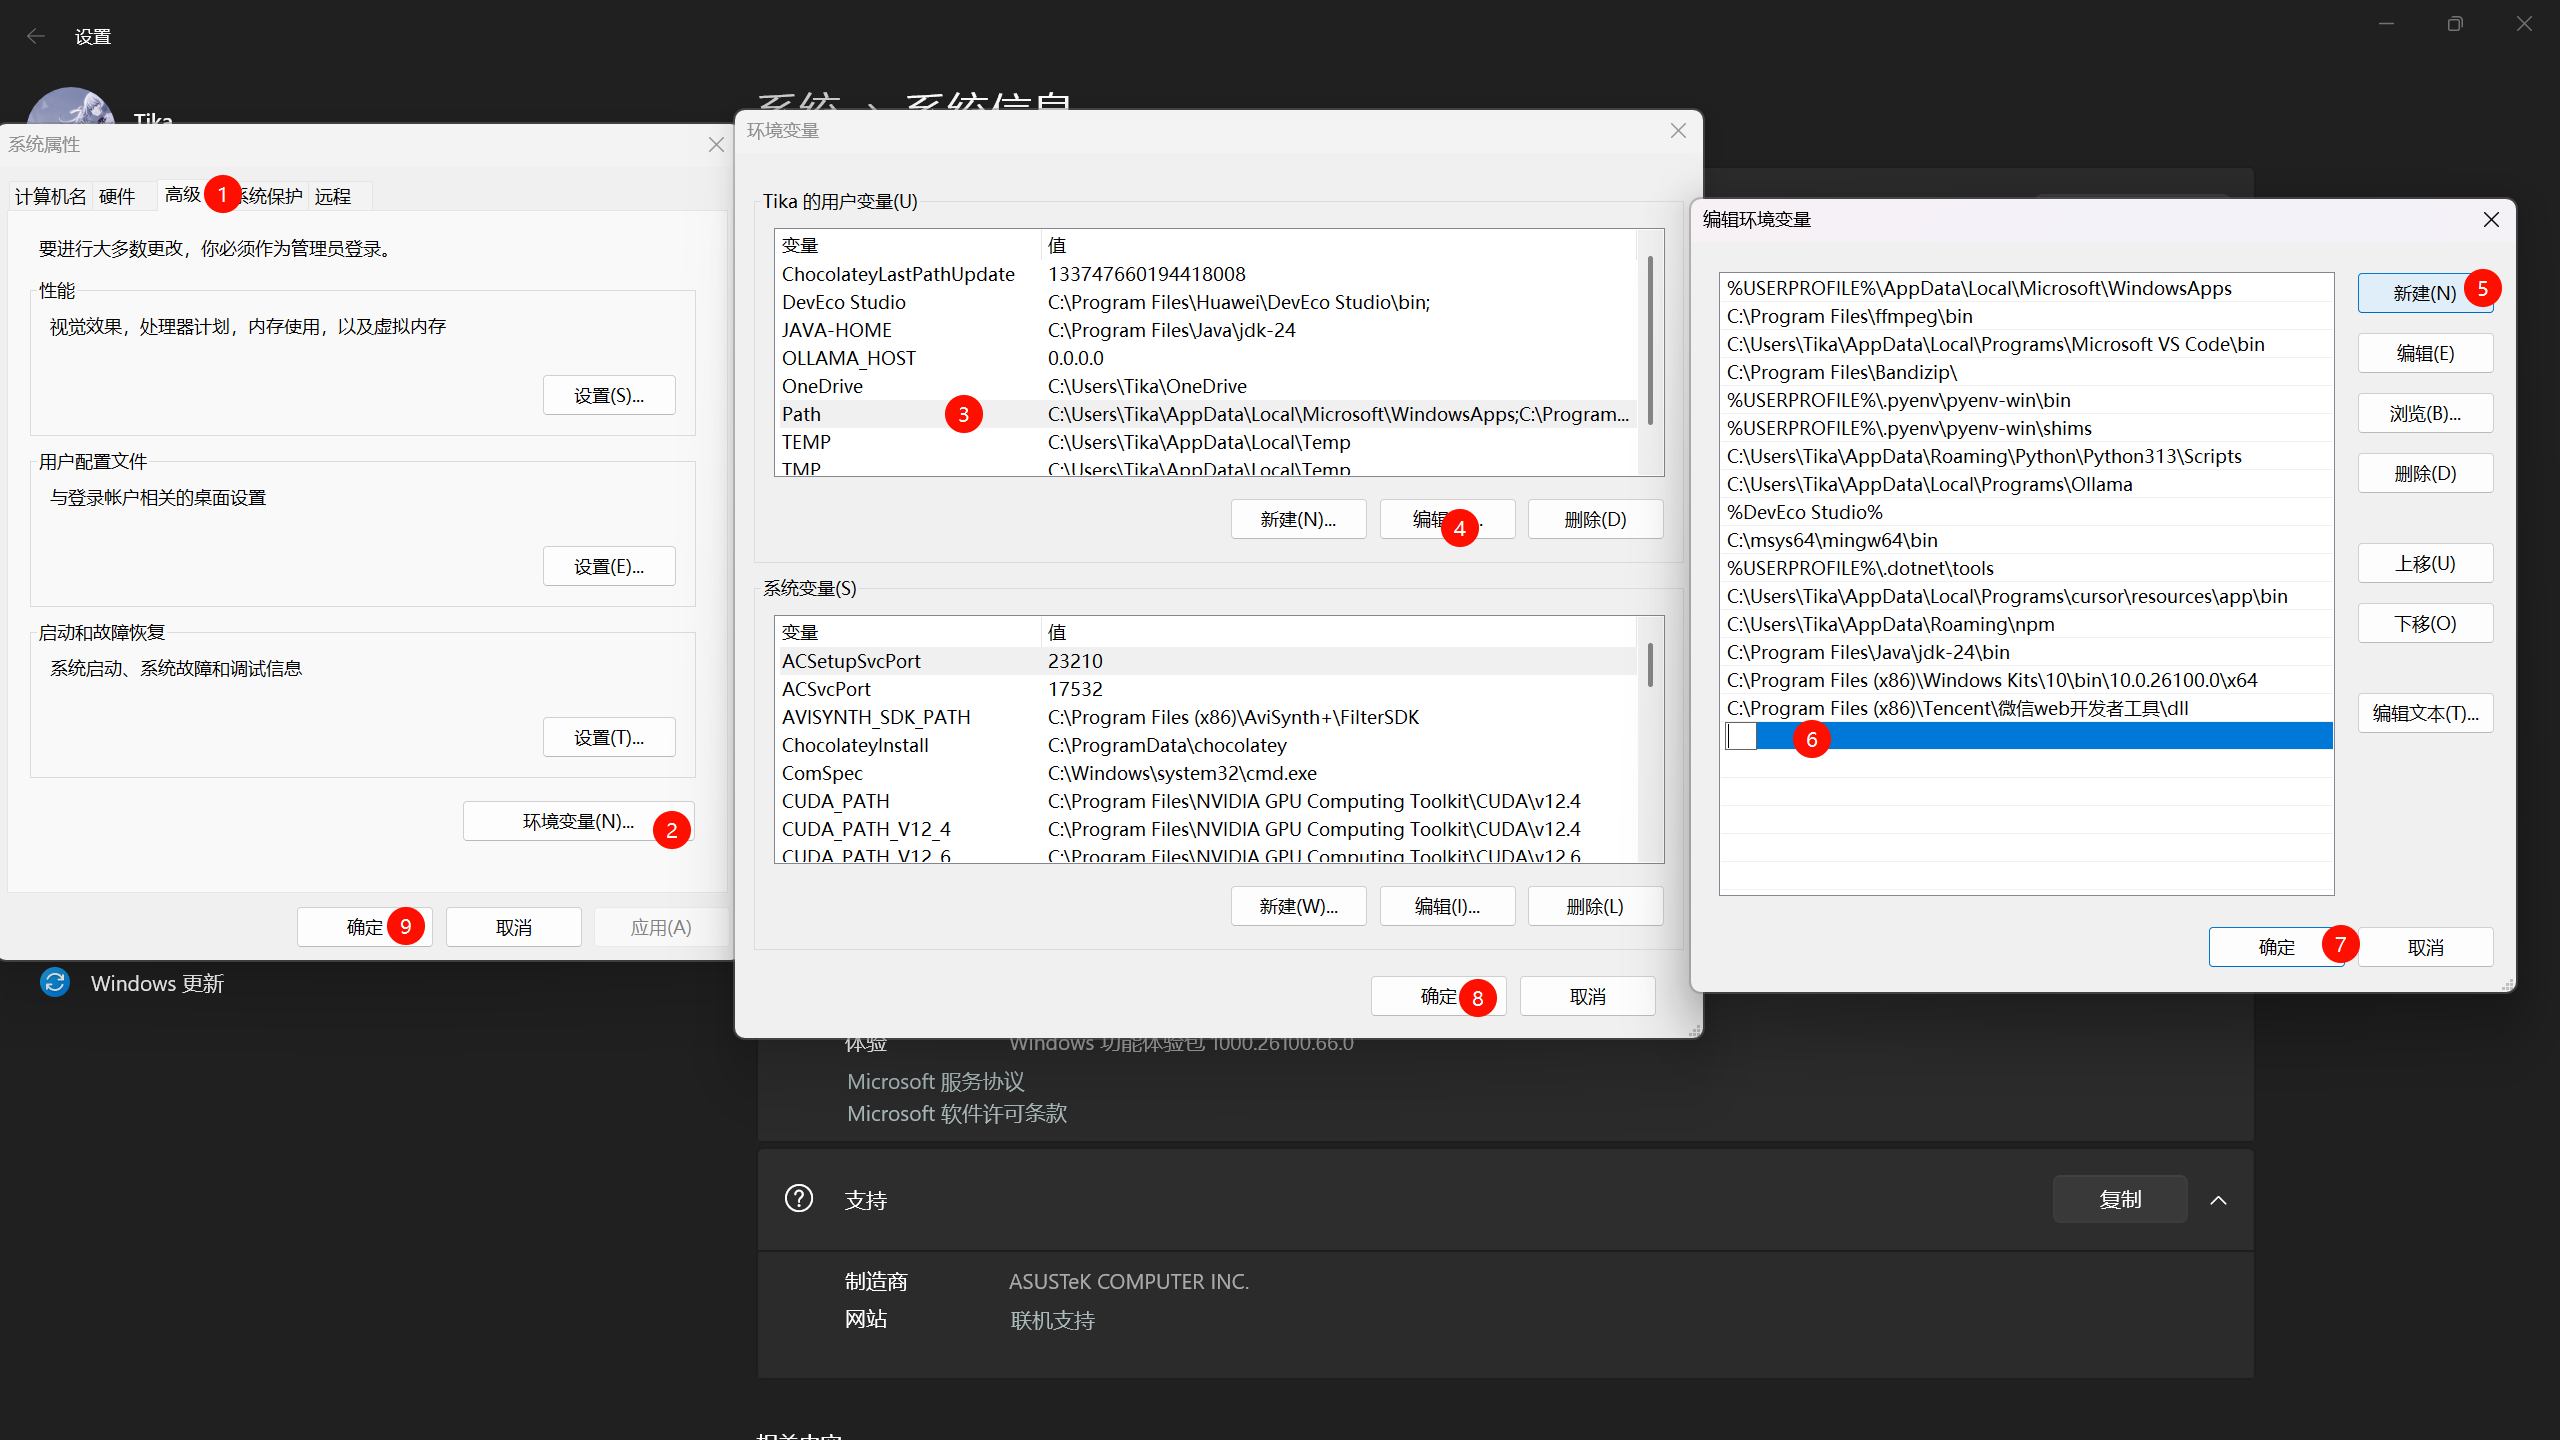Select the 计算机名 tab
The height and width of the screenshot is (1440, 2560).
(50, 196)
